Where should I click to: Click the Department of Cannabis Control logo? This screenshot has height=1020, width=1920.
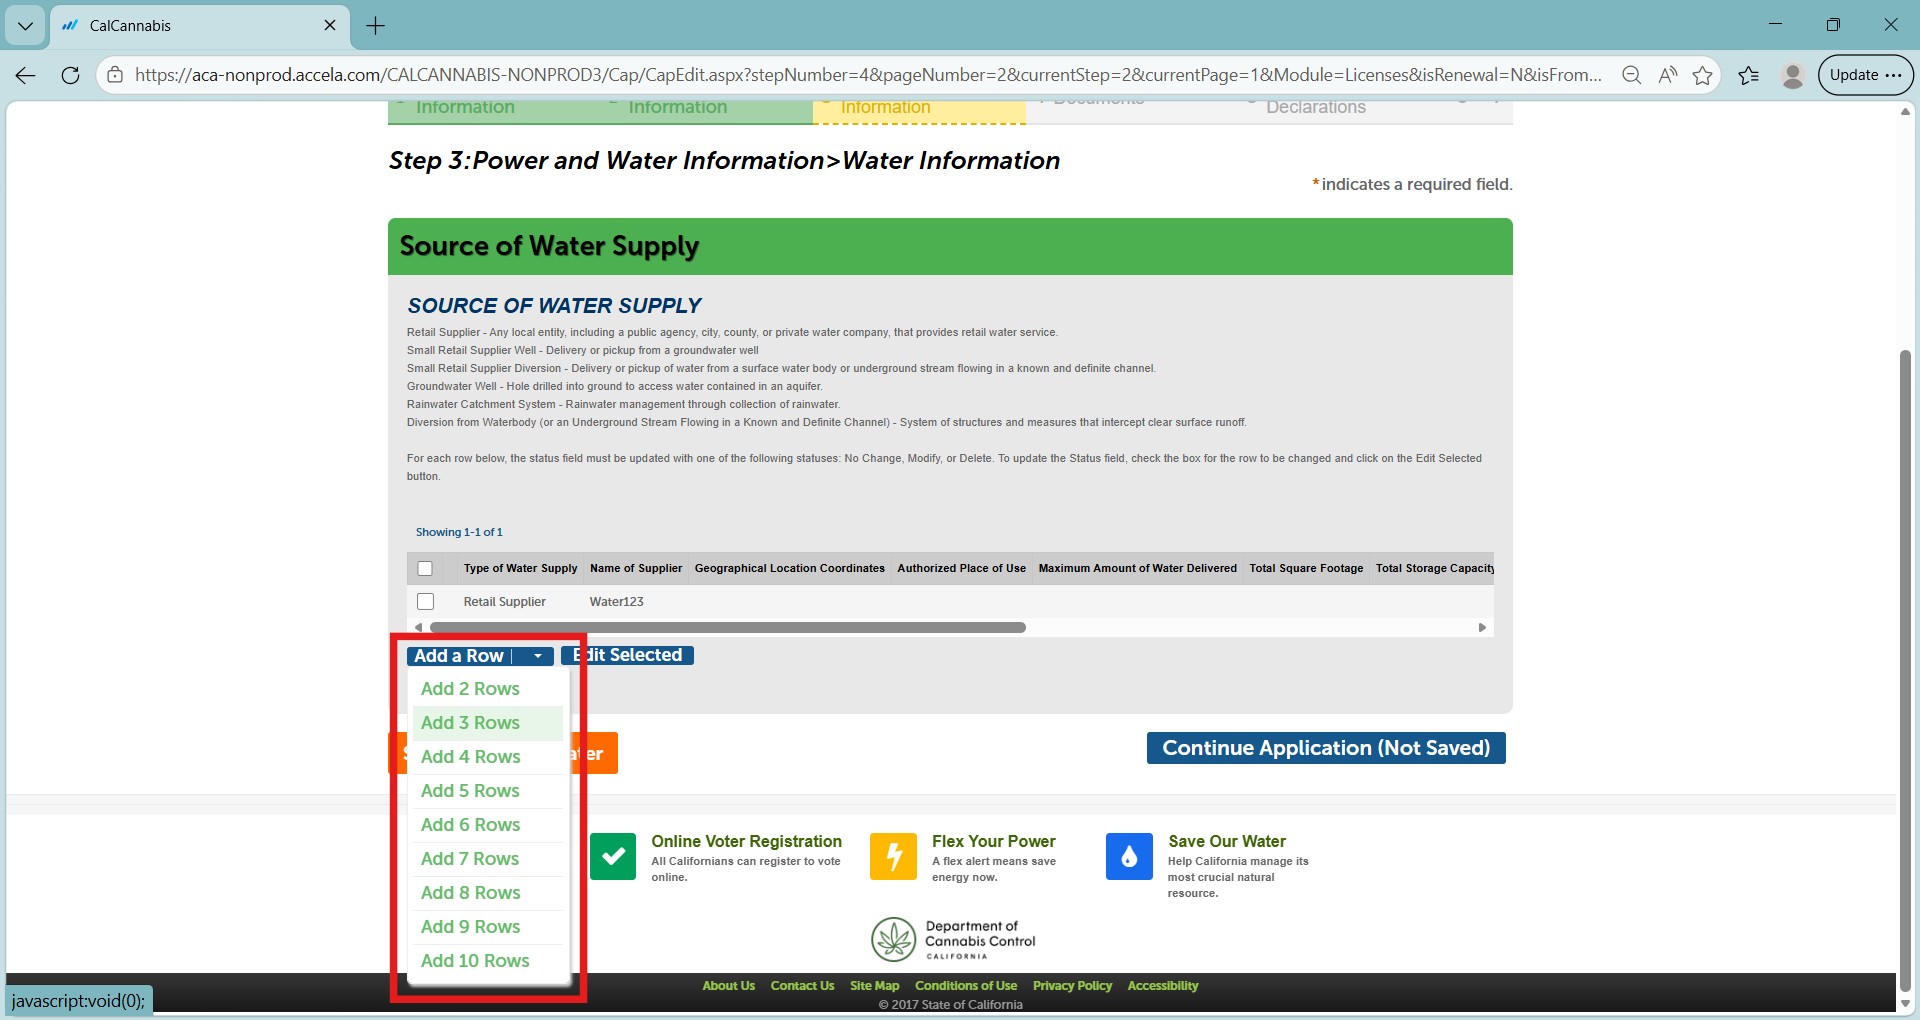pos(953,940)
